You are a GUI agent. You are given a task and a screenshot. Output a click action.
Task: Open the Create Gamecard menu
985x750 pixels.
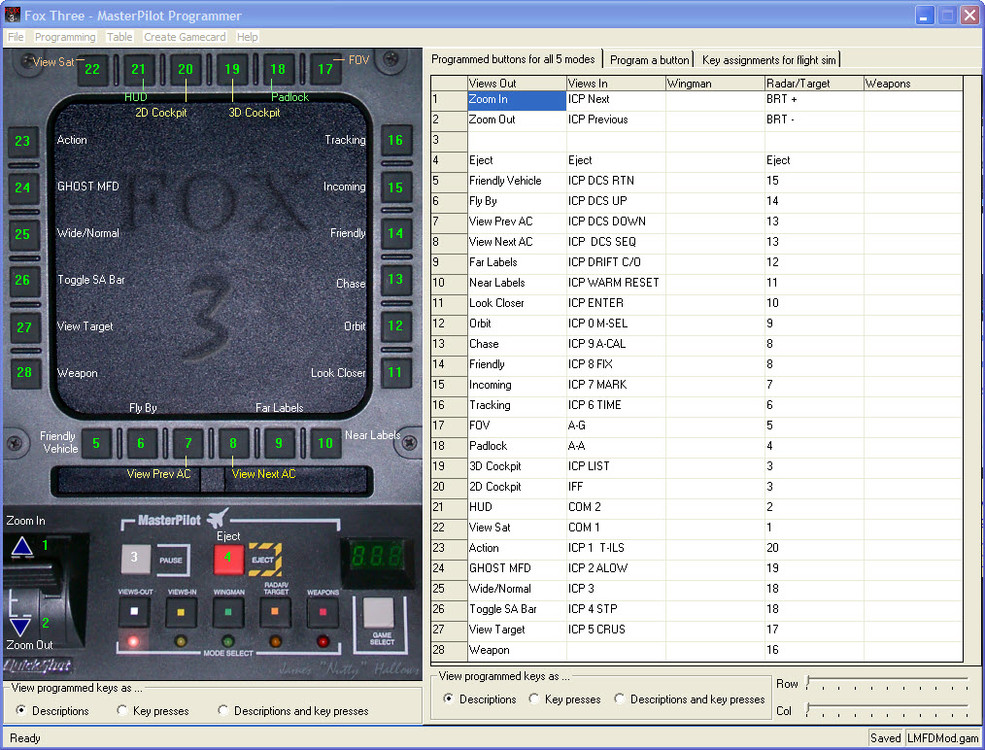pyautogui.click(x=185, y=37)
